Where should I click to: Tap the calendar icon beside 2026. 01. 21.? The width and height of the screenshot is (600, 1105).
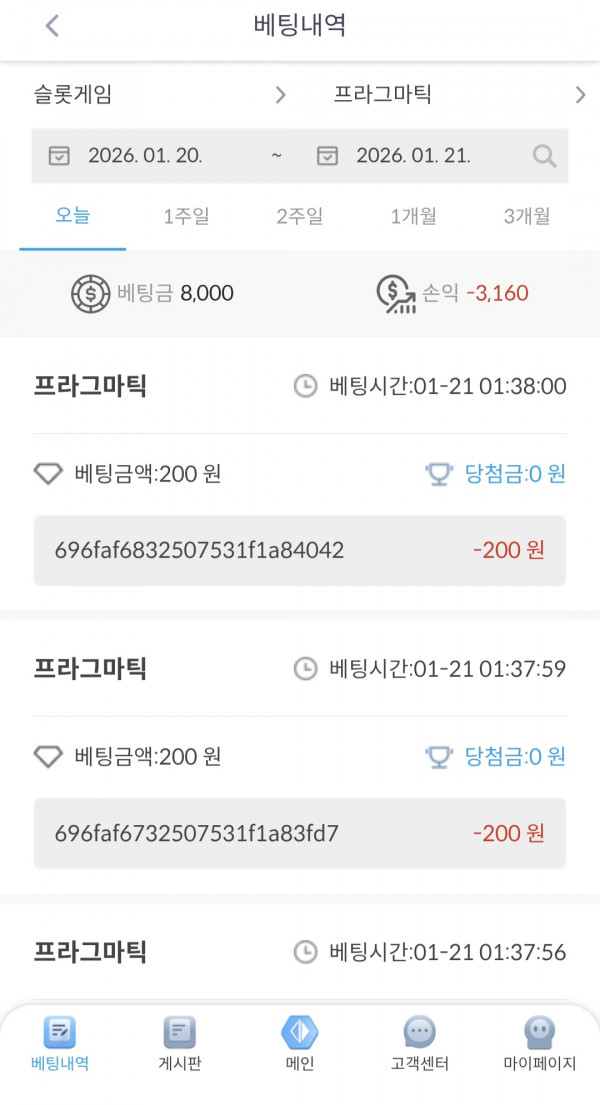coord(330,155)
